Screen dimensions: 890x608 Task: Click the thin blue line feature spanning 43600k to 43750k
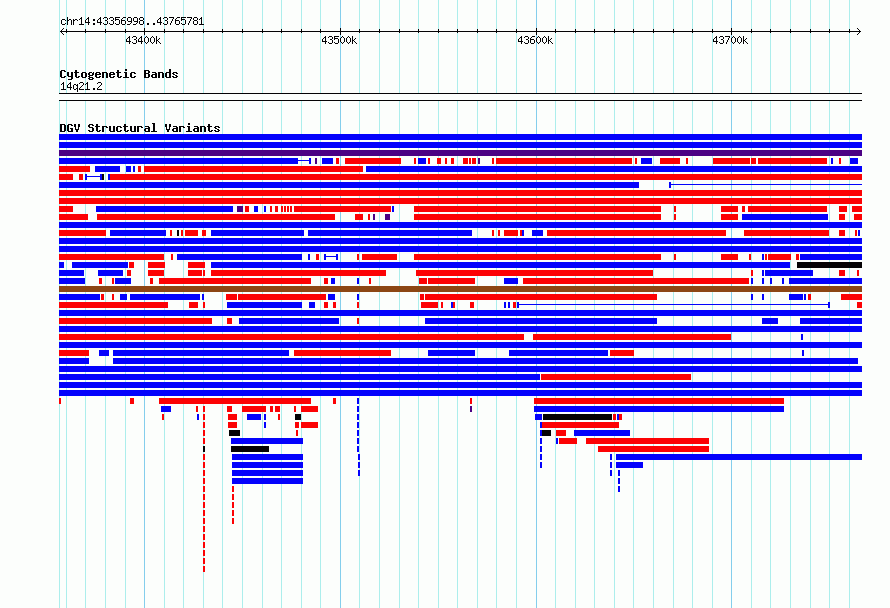tap(673, 305)
